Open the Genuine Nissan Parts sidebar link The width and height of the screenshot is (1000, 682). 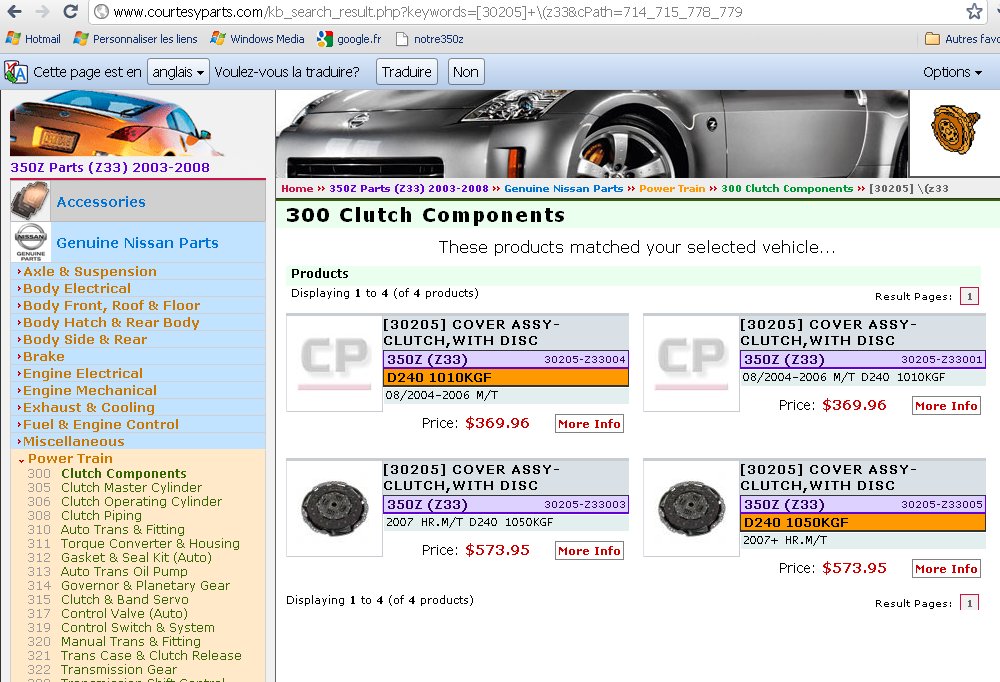(138, 242)
